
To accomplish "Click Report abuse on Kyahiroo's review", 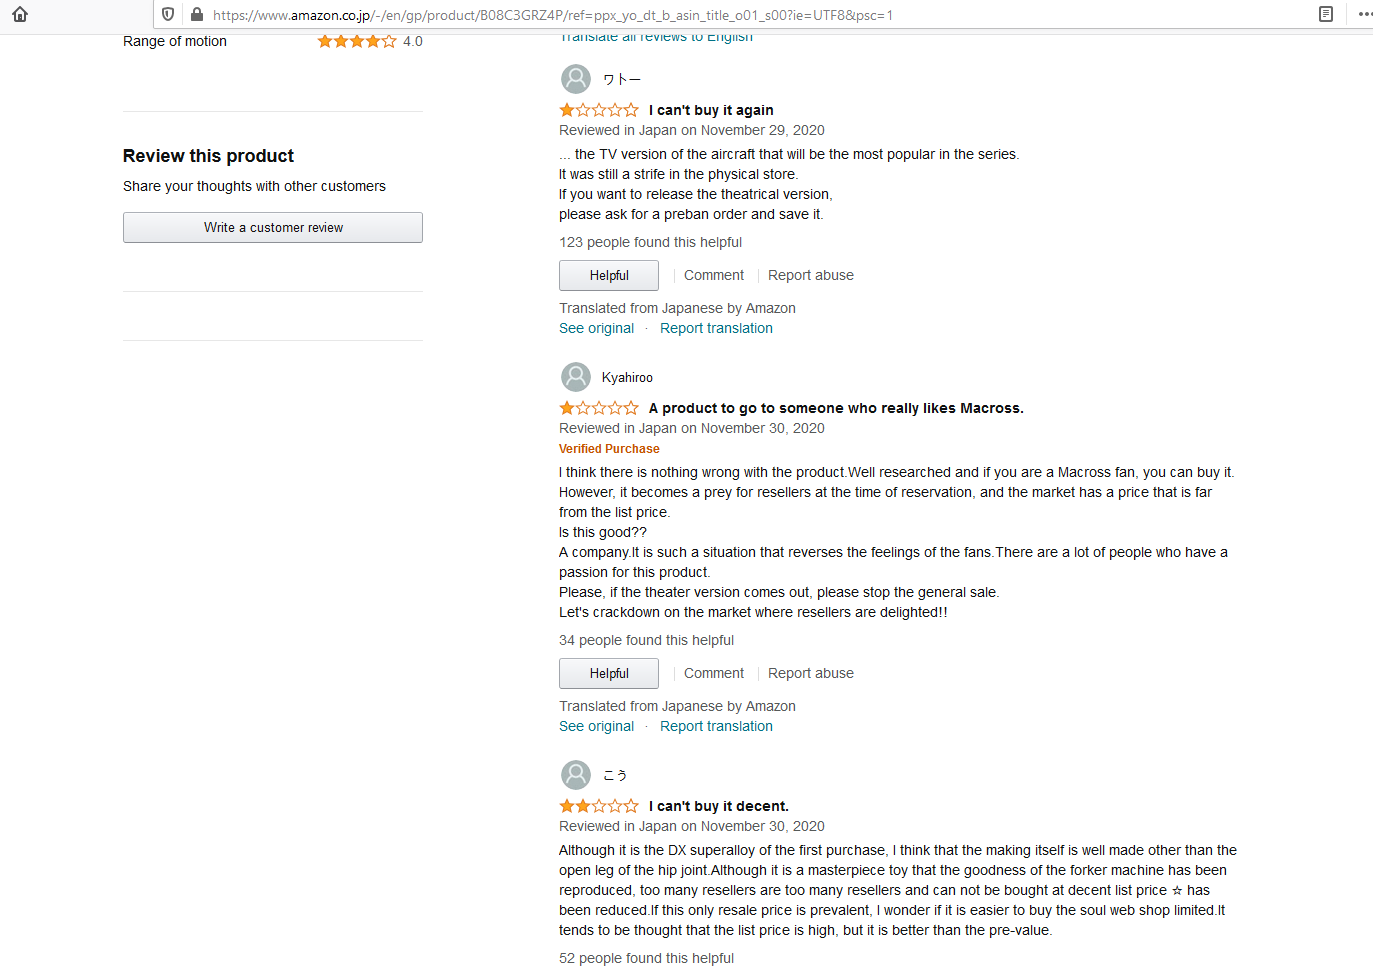I will [x=811, y=673].
